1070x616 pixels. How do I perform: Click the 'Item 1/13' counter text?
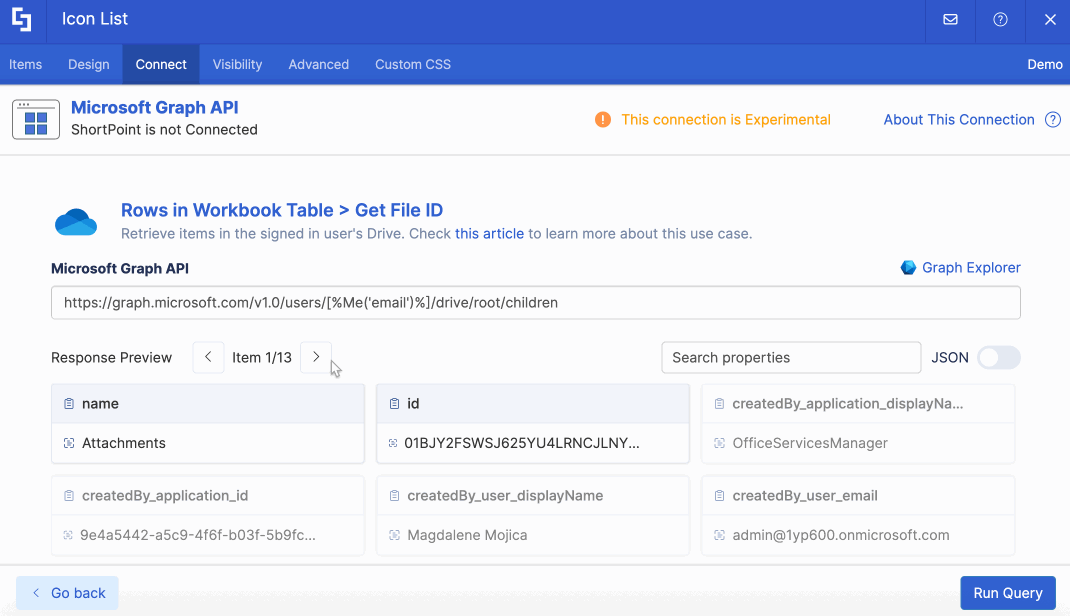[262, 357]
